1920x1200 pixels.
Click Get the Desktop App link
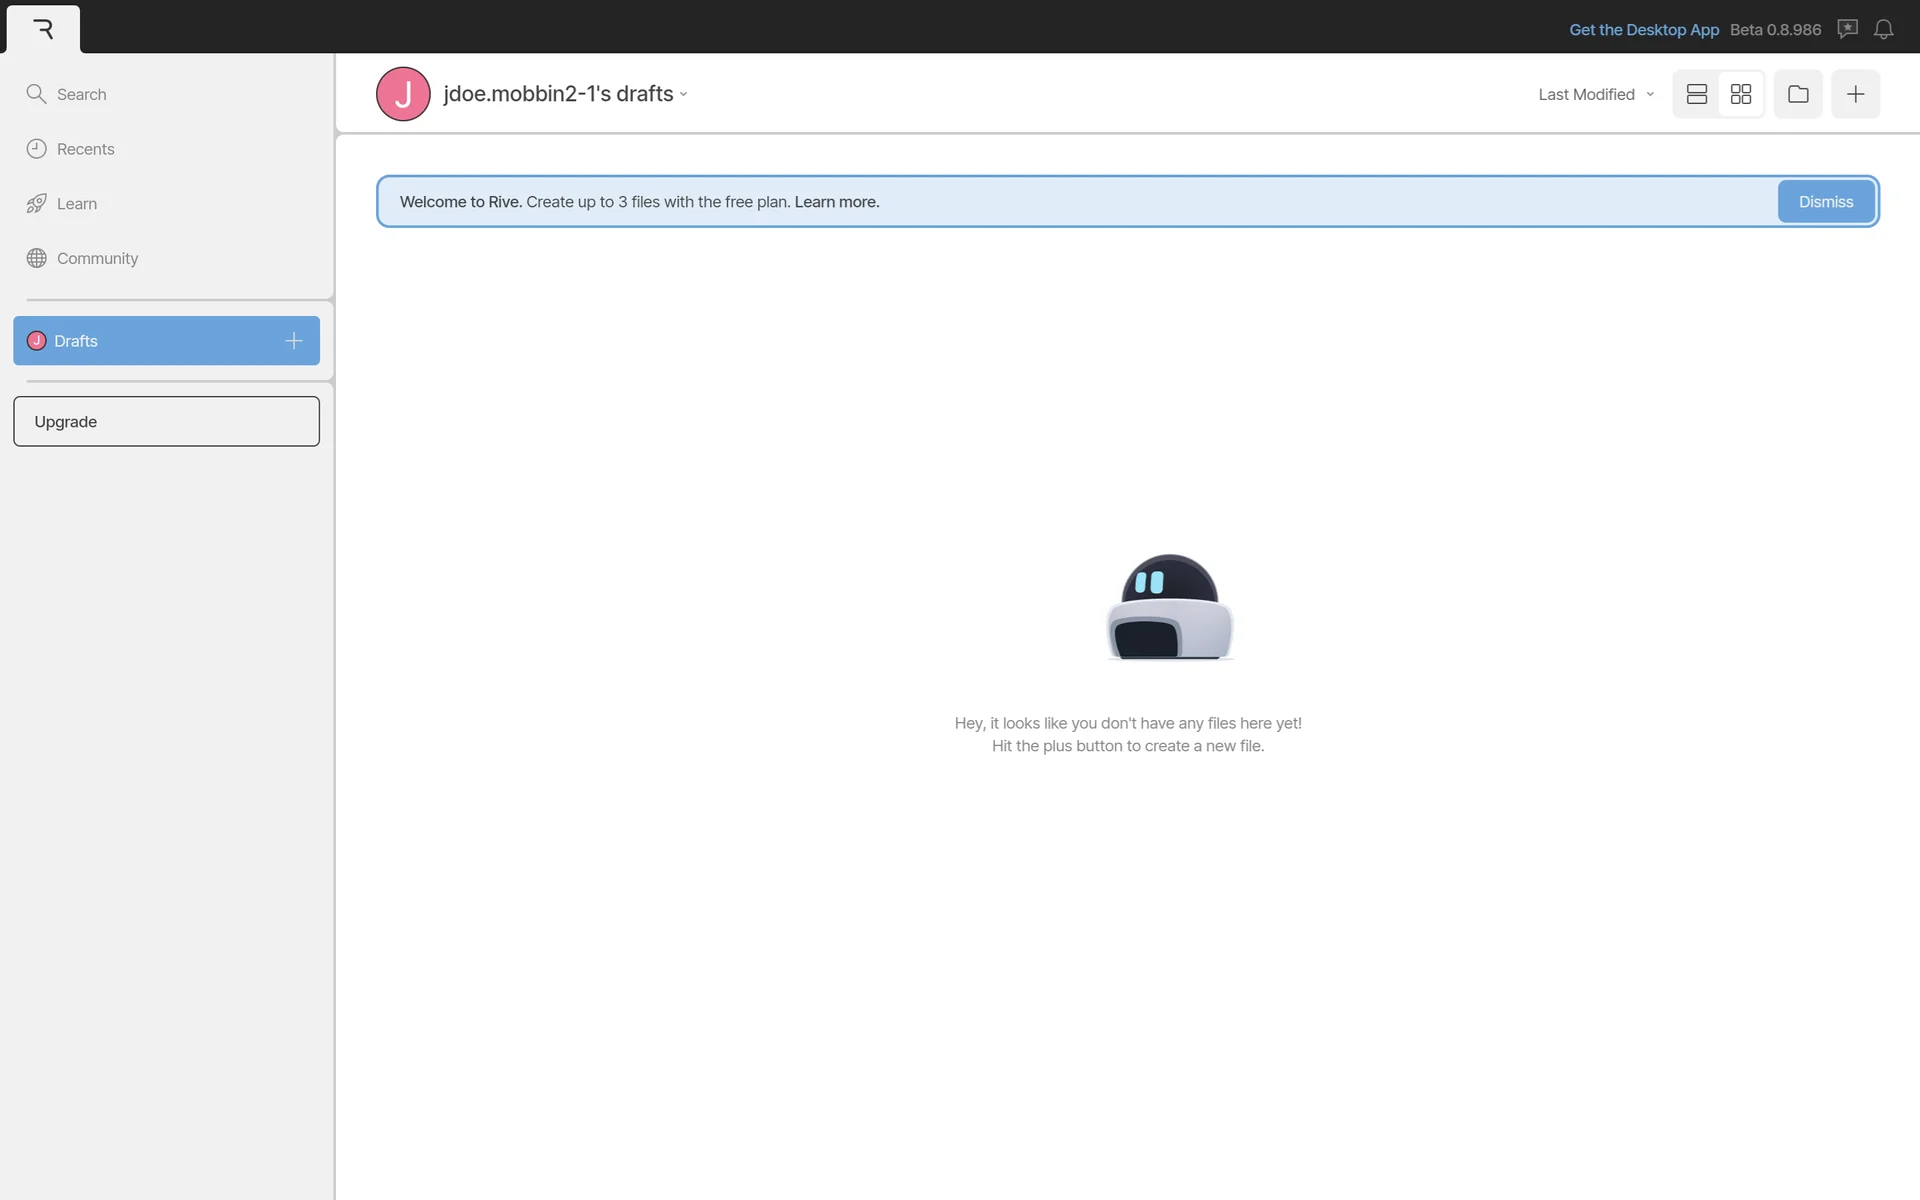1643,30
